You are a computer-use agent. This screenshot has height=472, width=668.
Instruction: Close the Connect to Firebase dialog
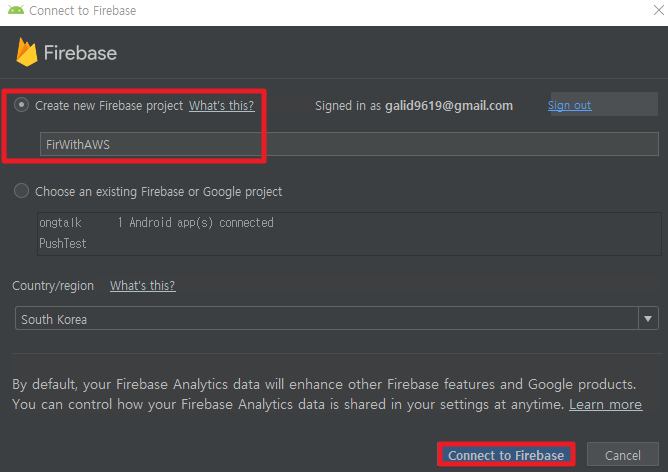(x=659, y=10)
